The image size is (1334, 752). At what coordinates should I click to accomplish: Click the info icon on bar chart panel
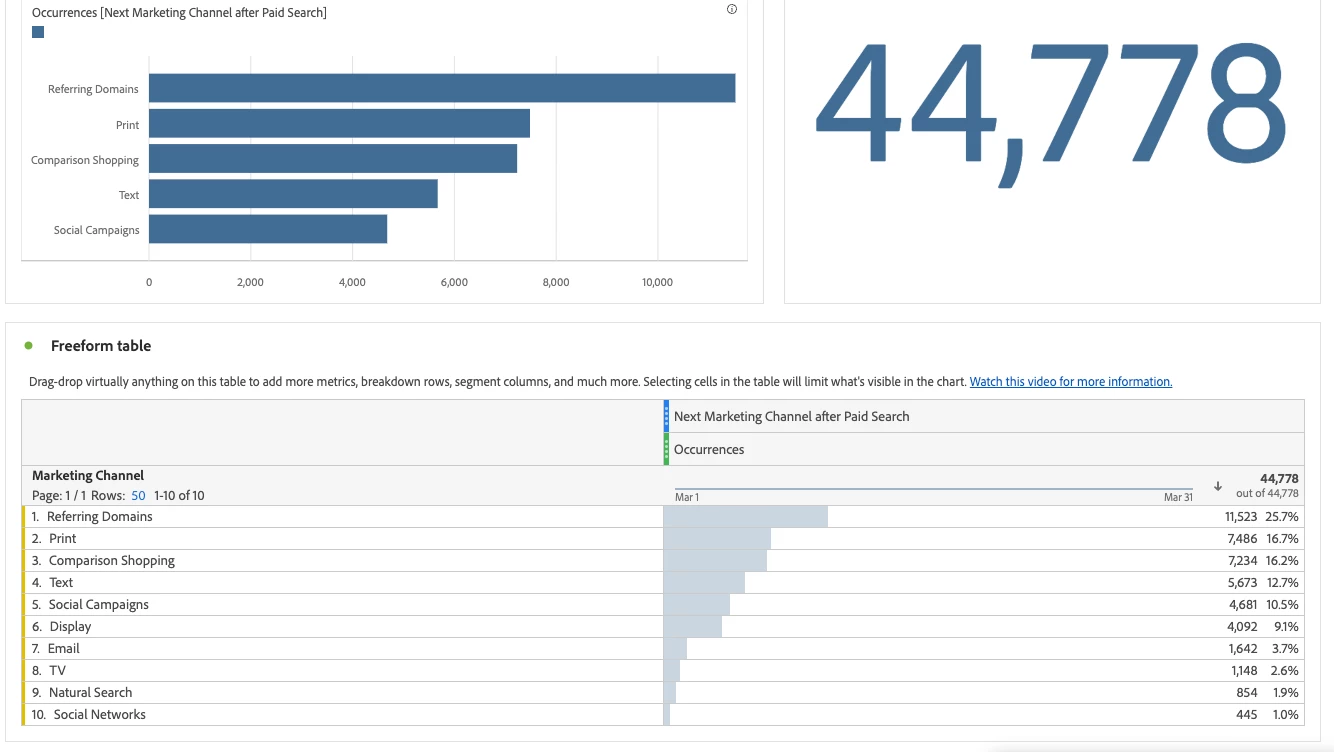tap(732, 9)
